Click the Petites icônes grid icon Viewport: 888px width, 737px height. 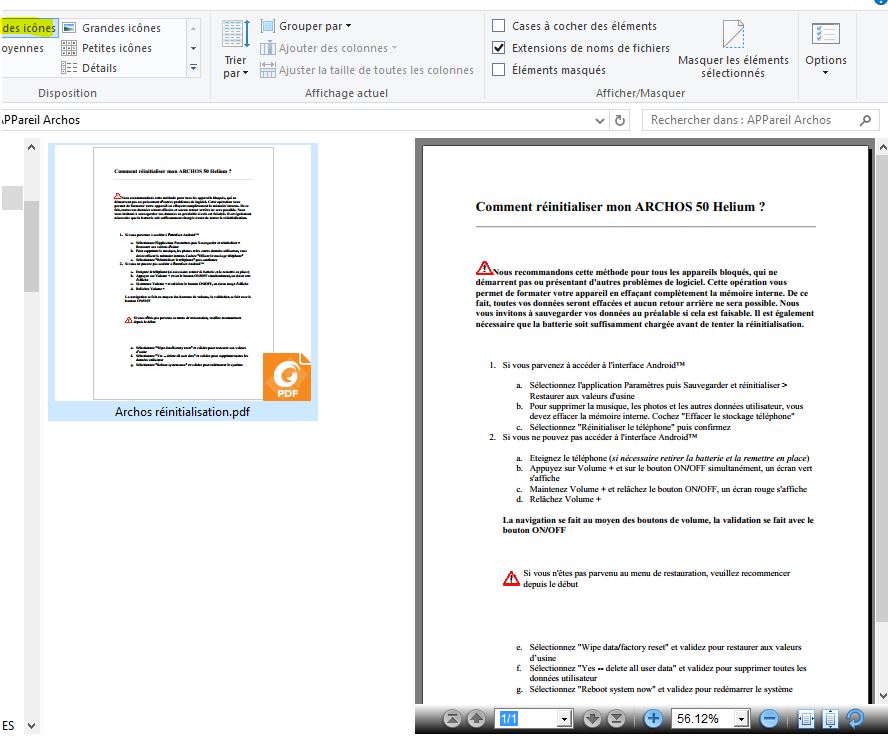69,48
